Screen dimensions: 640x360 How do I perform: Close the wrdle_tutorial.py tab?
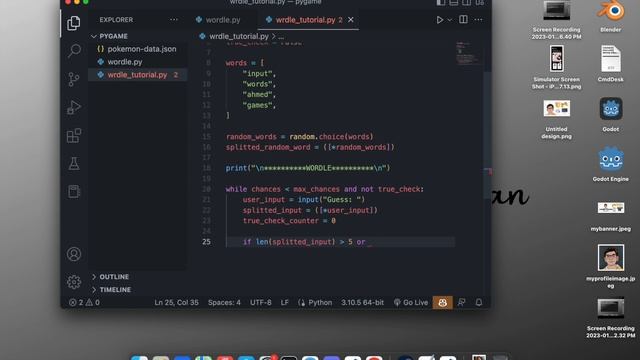[x=351, y=20]
